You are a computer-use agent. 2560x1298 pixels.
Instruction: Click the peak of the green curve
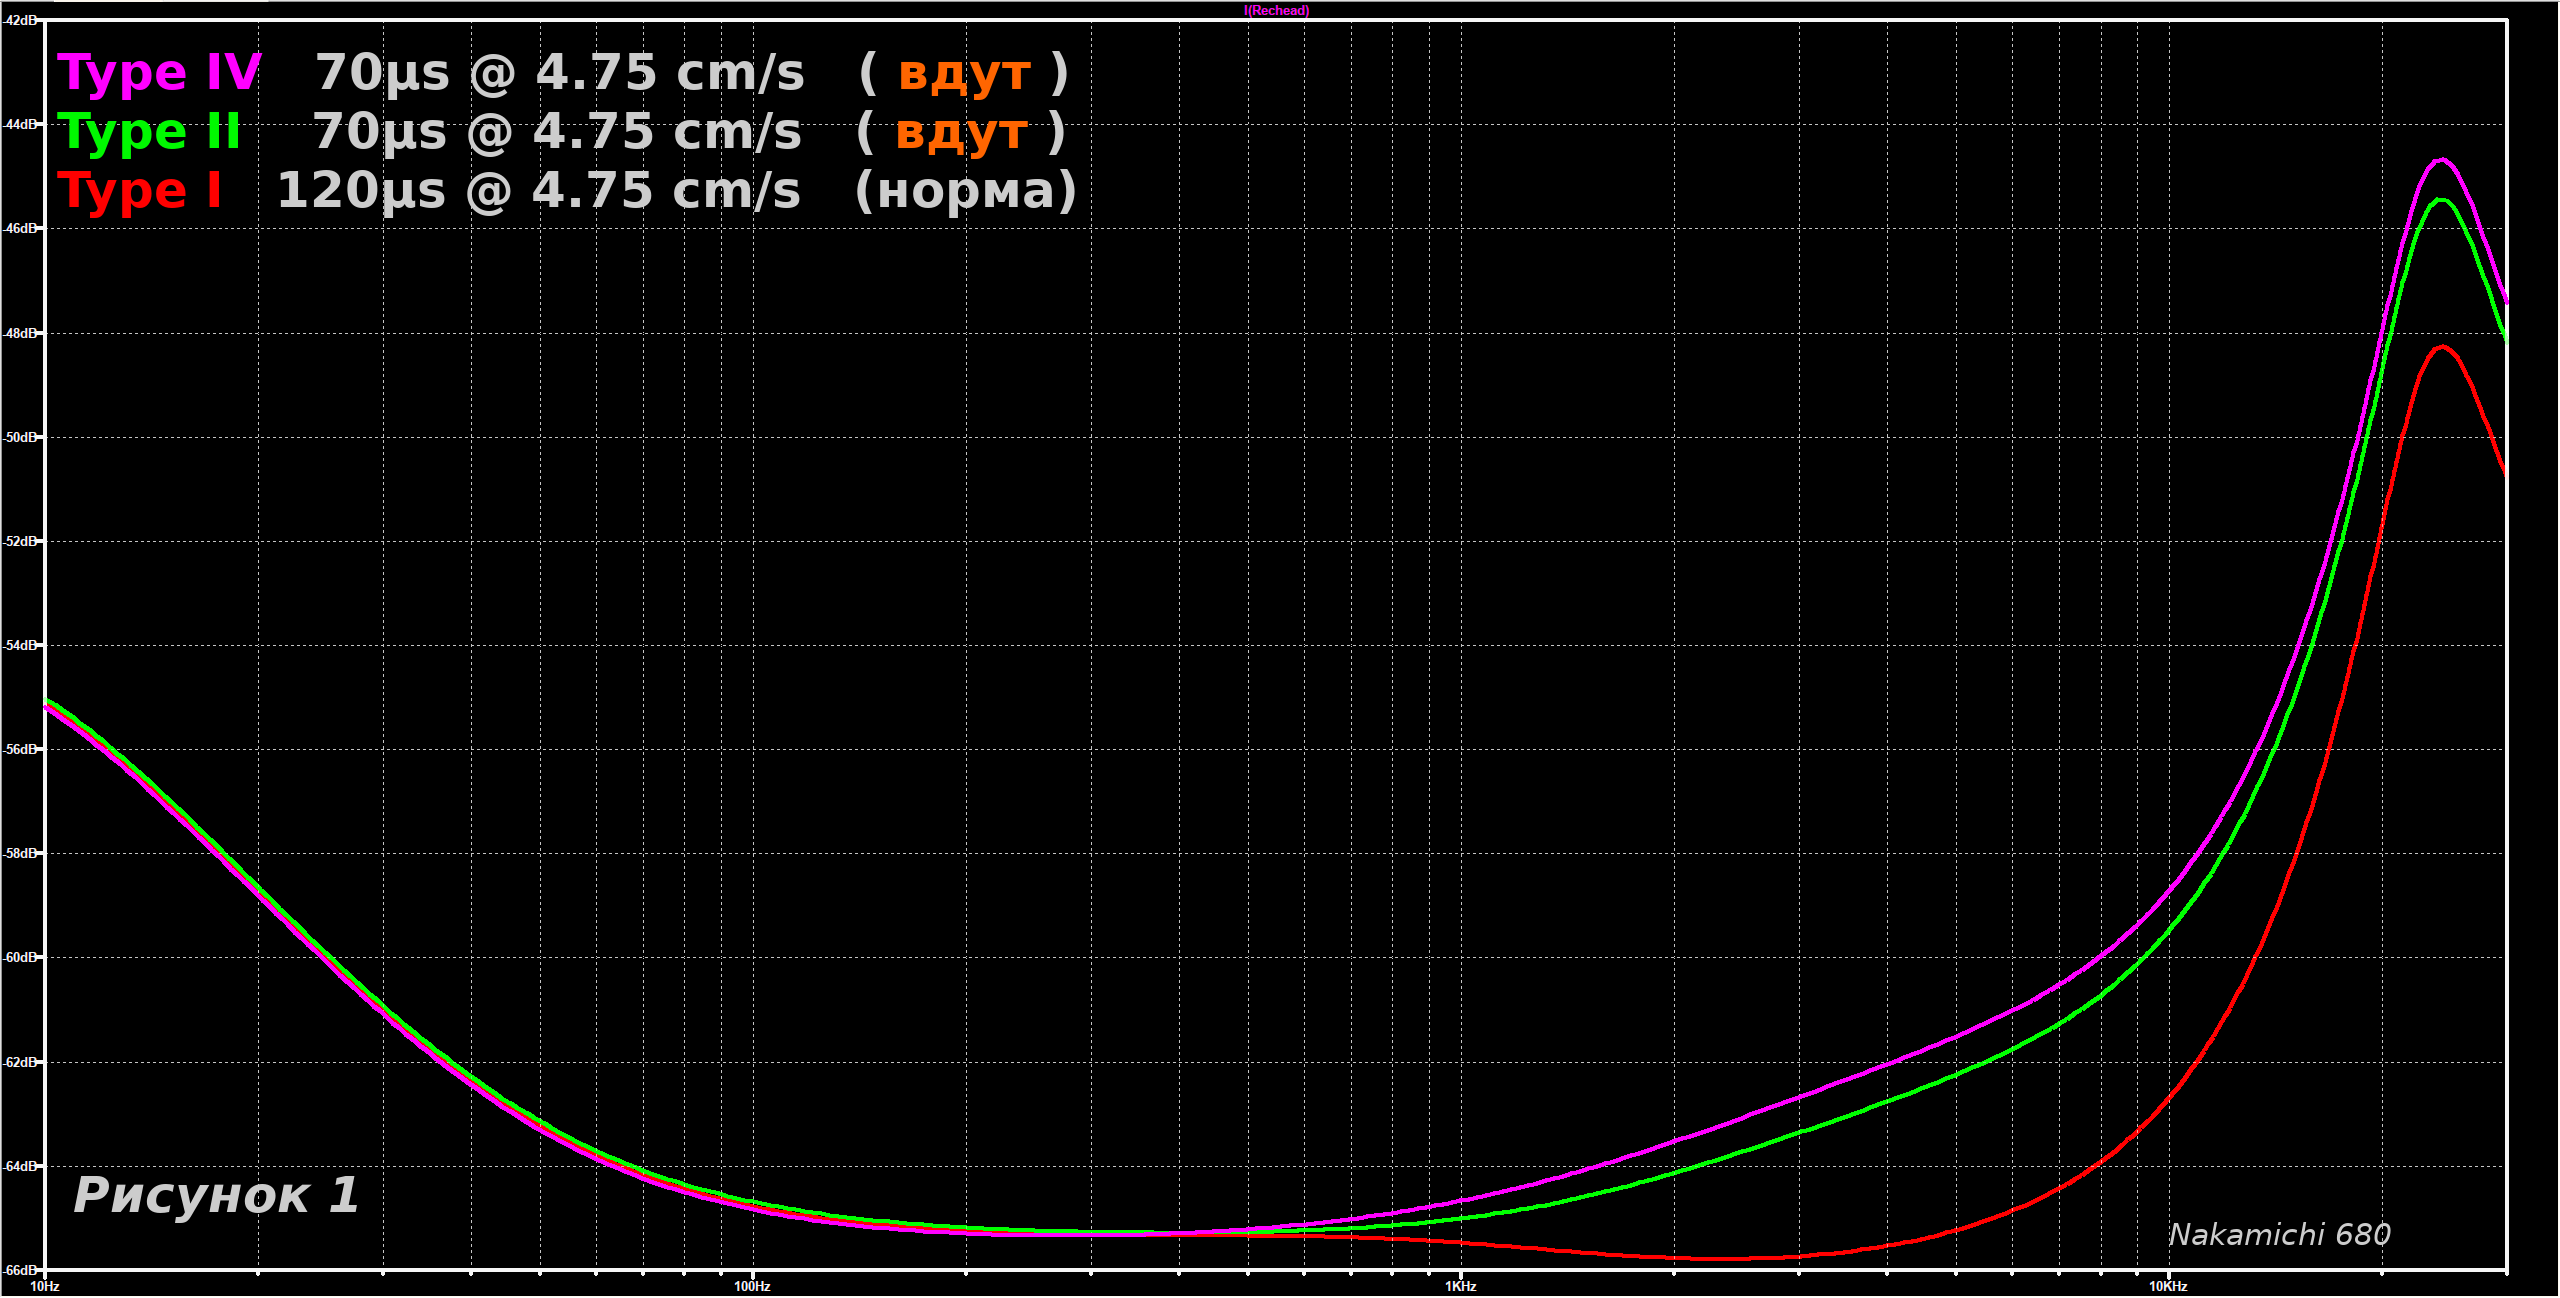[2442, 200]
